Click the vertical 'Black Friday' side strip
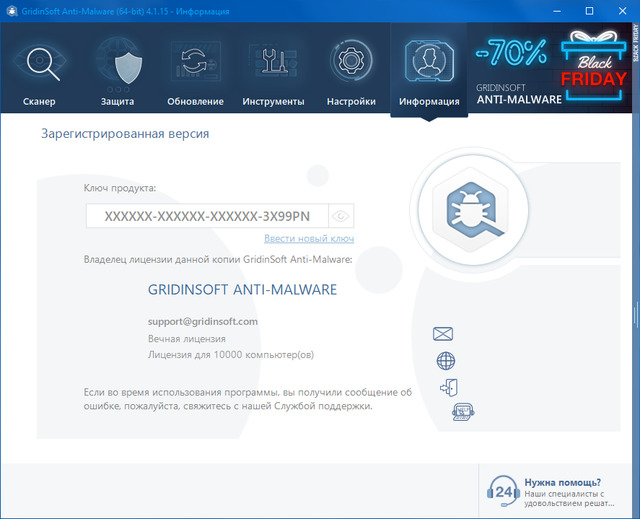 tap(636, 42)
